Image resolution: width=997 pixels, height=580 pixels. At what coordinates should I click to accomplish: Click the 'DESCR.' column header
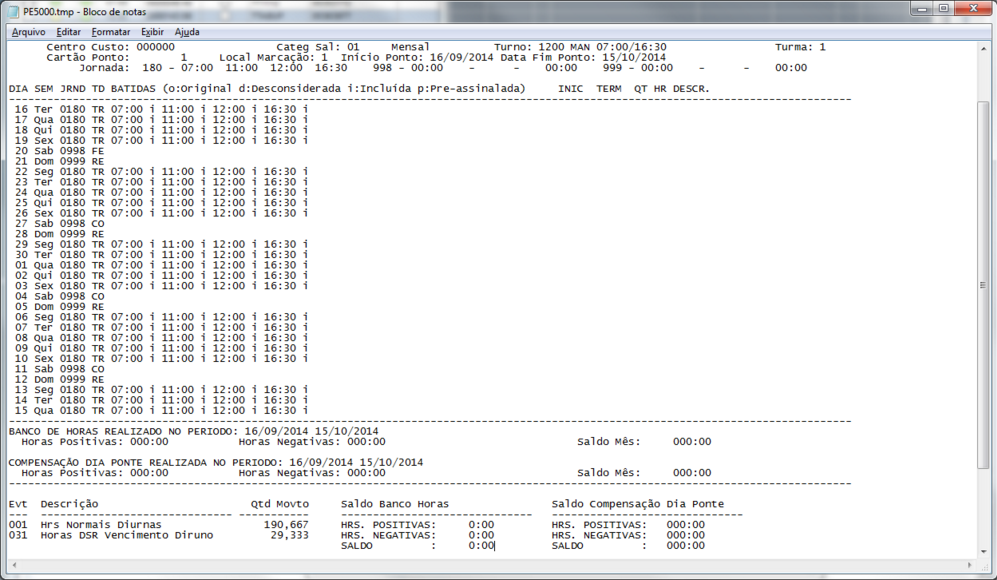tap(691, 89)
